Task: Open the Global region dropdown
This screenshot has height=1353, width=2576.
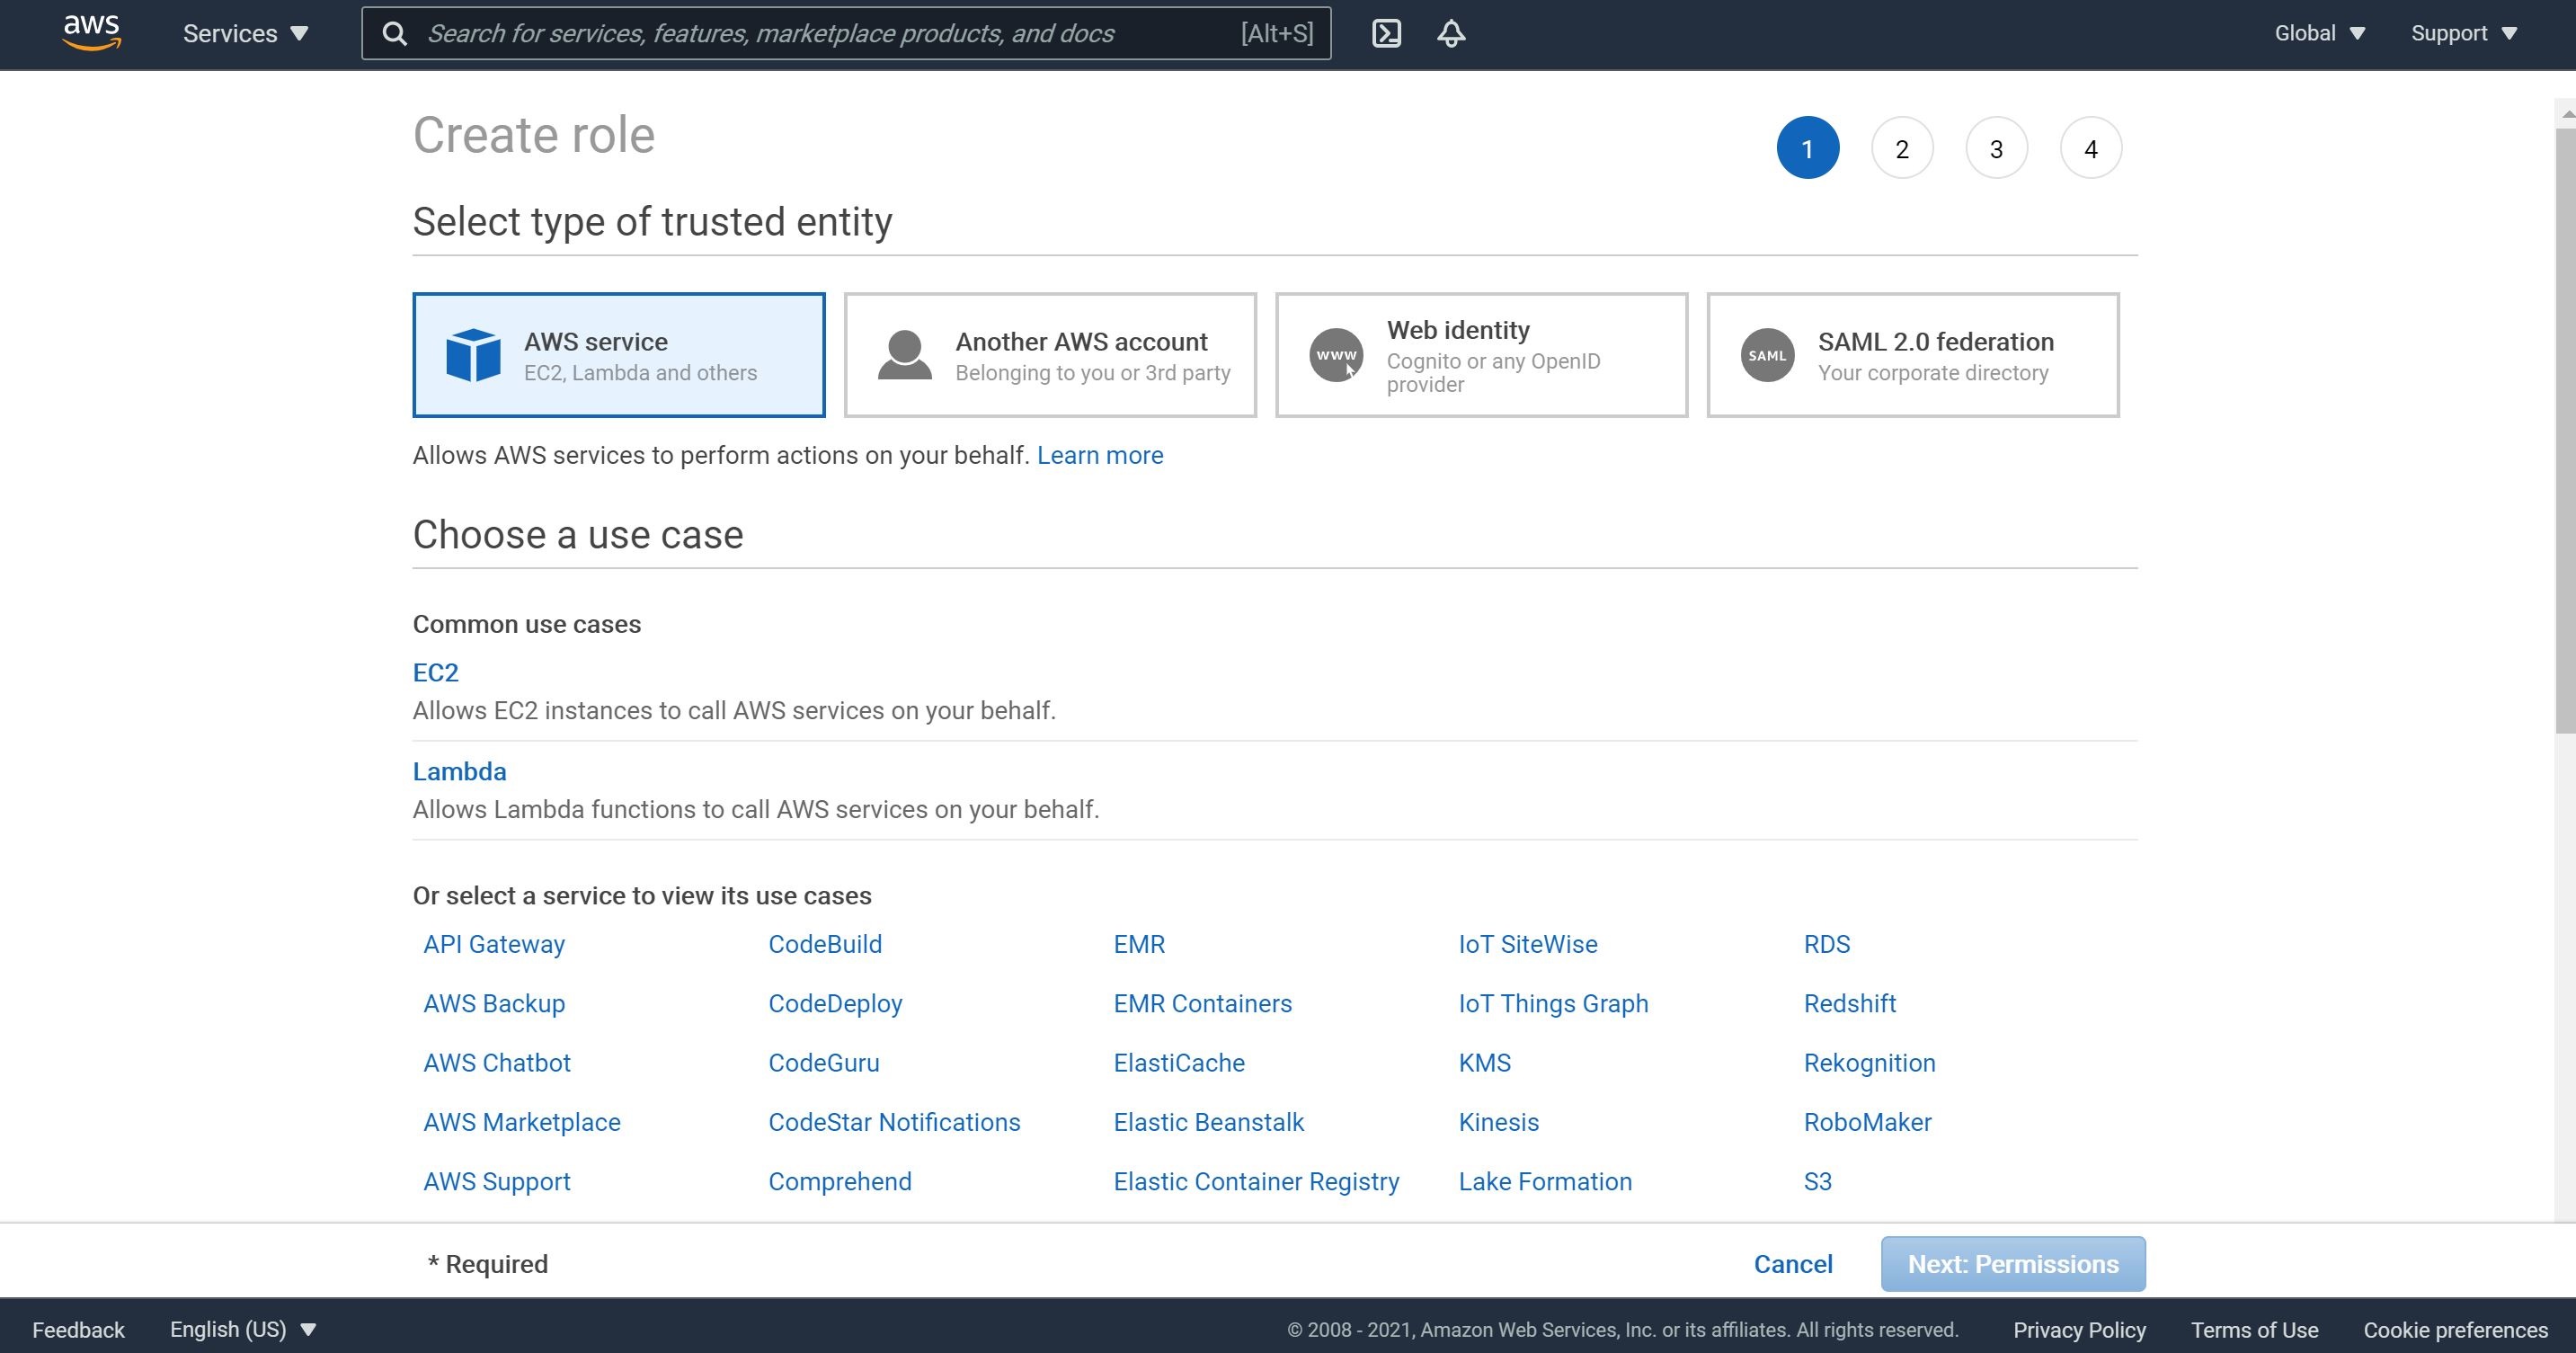Action: [2320, 33]
